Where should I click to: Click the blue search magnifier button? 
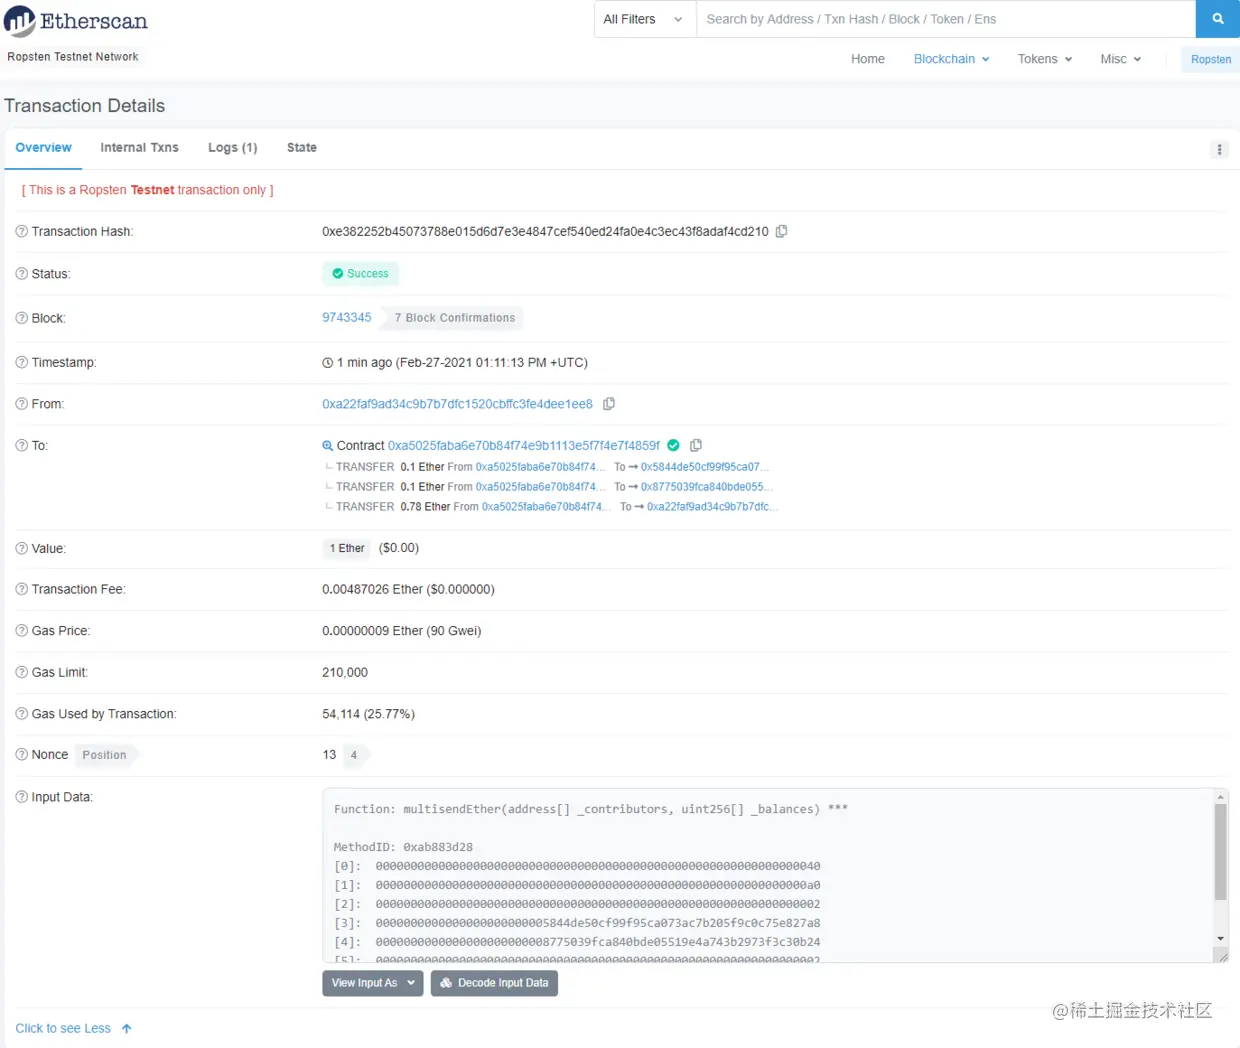click(x=1217, y=19)
